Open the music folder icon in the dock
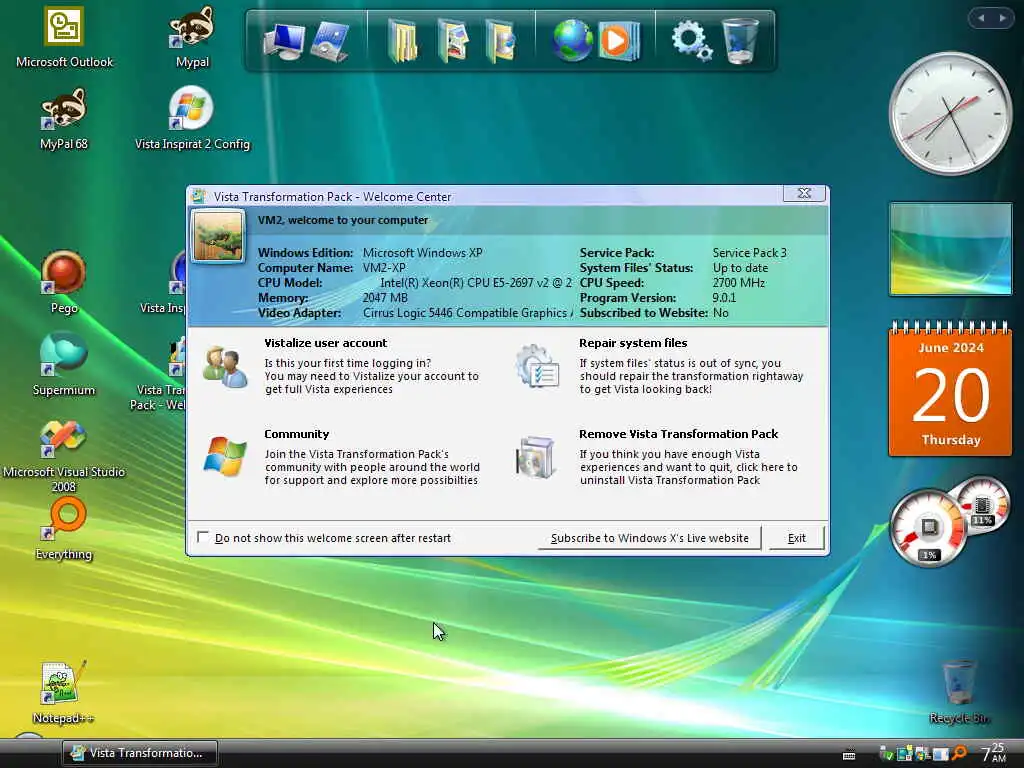Image resolution: width=1024 pixels, height=768 pixels. (x=502, y=40)
